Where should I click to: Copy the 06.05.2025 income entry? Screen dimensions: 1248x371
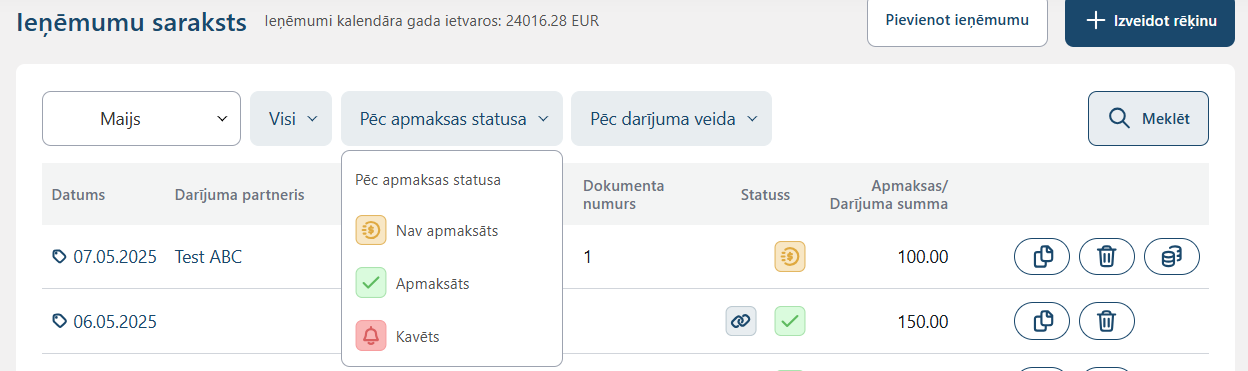click(x=1042, y=321)
